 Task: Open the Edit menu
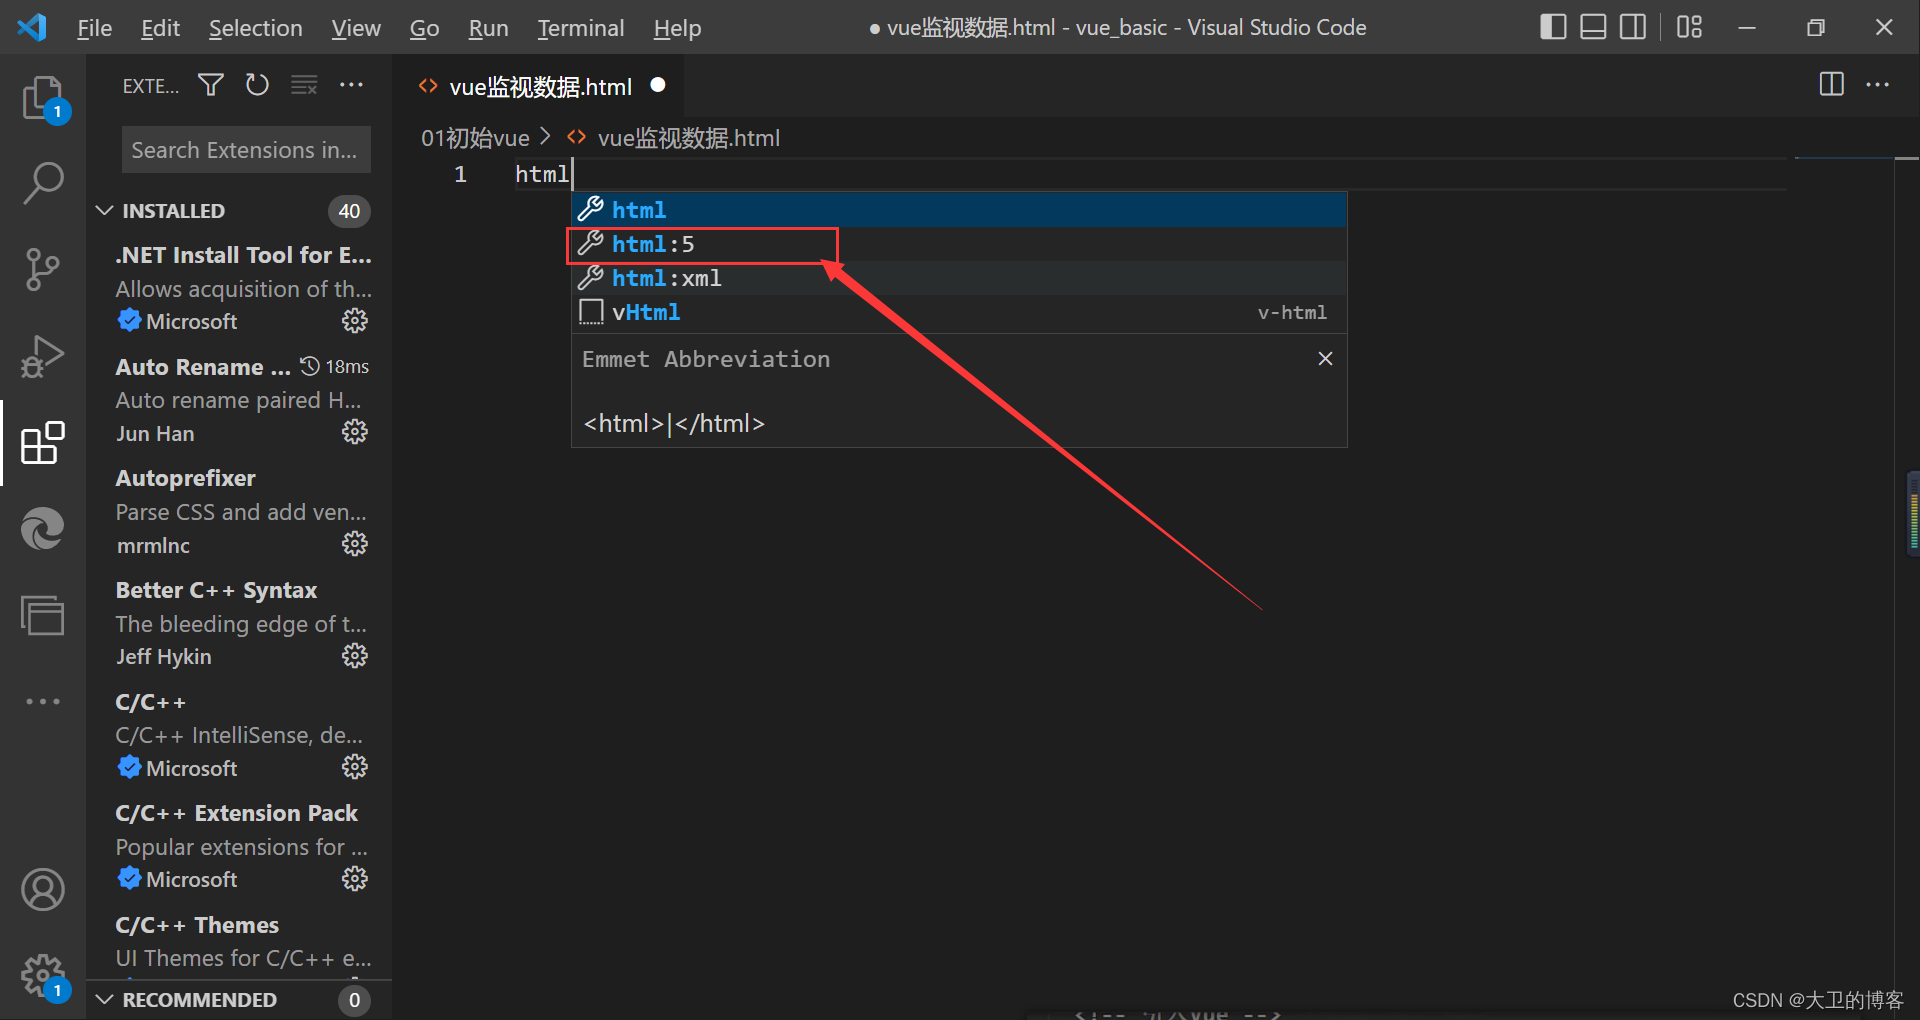[x=160, y=28]
